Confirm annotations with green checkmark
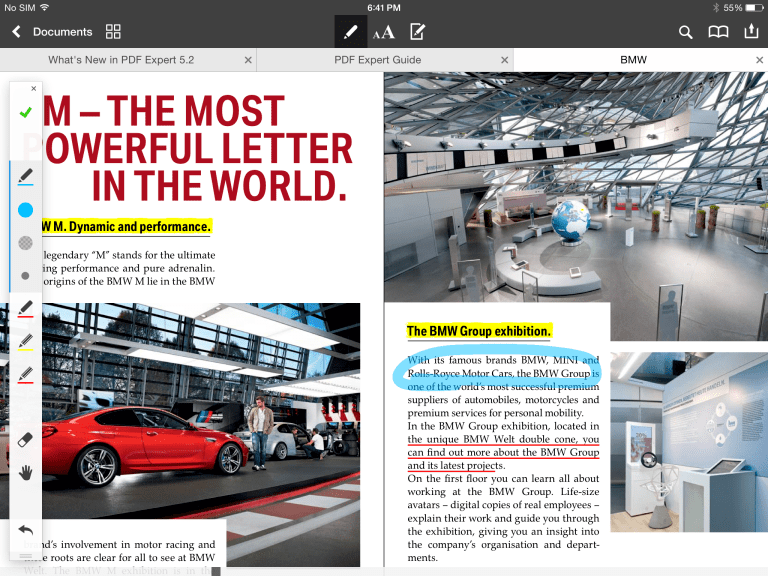 (25, 113)
